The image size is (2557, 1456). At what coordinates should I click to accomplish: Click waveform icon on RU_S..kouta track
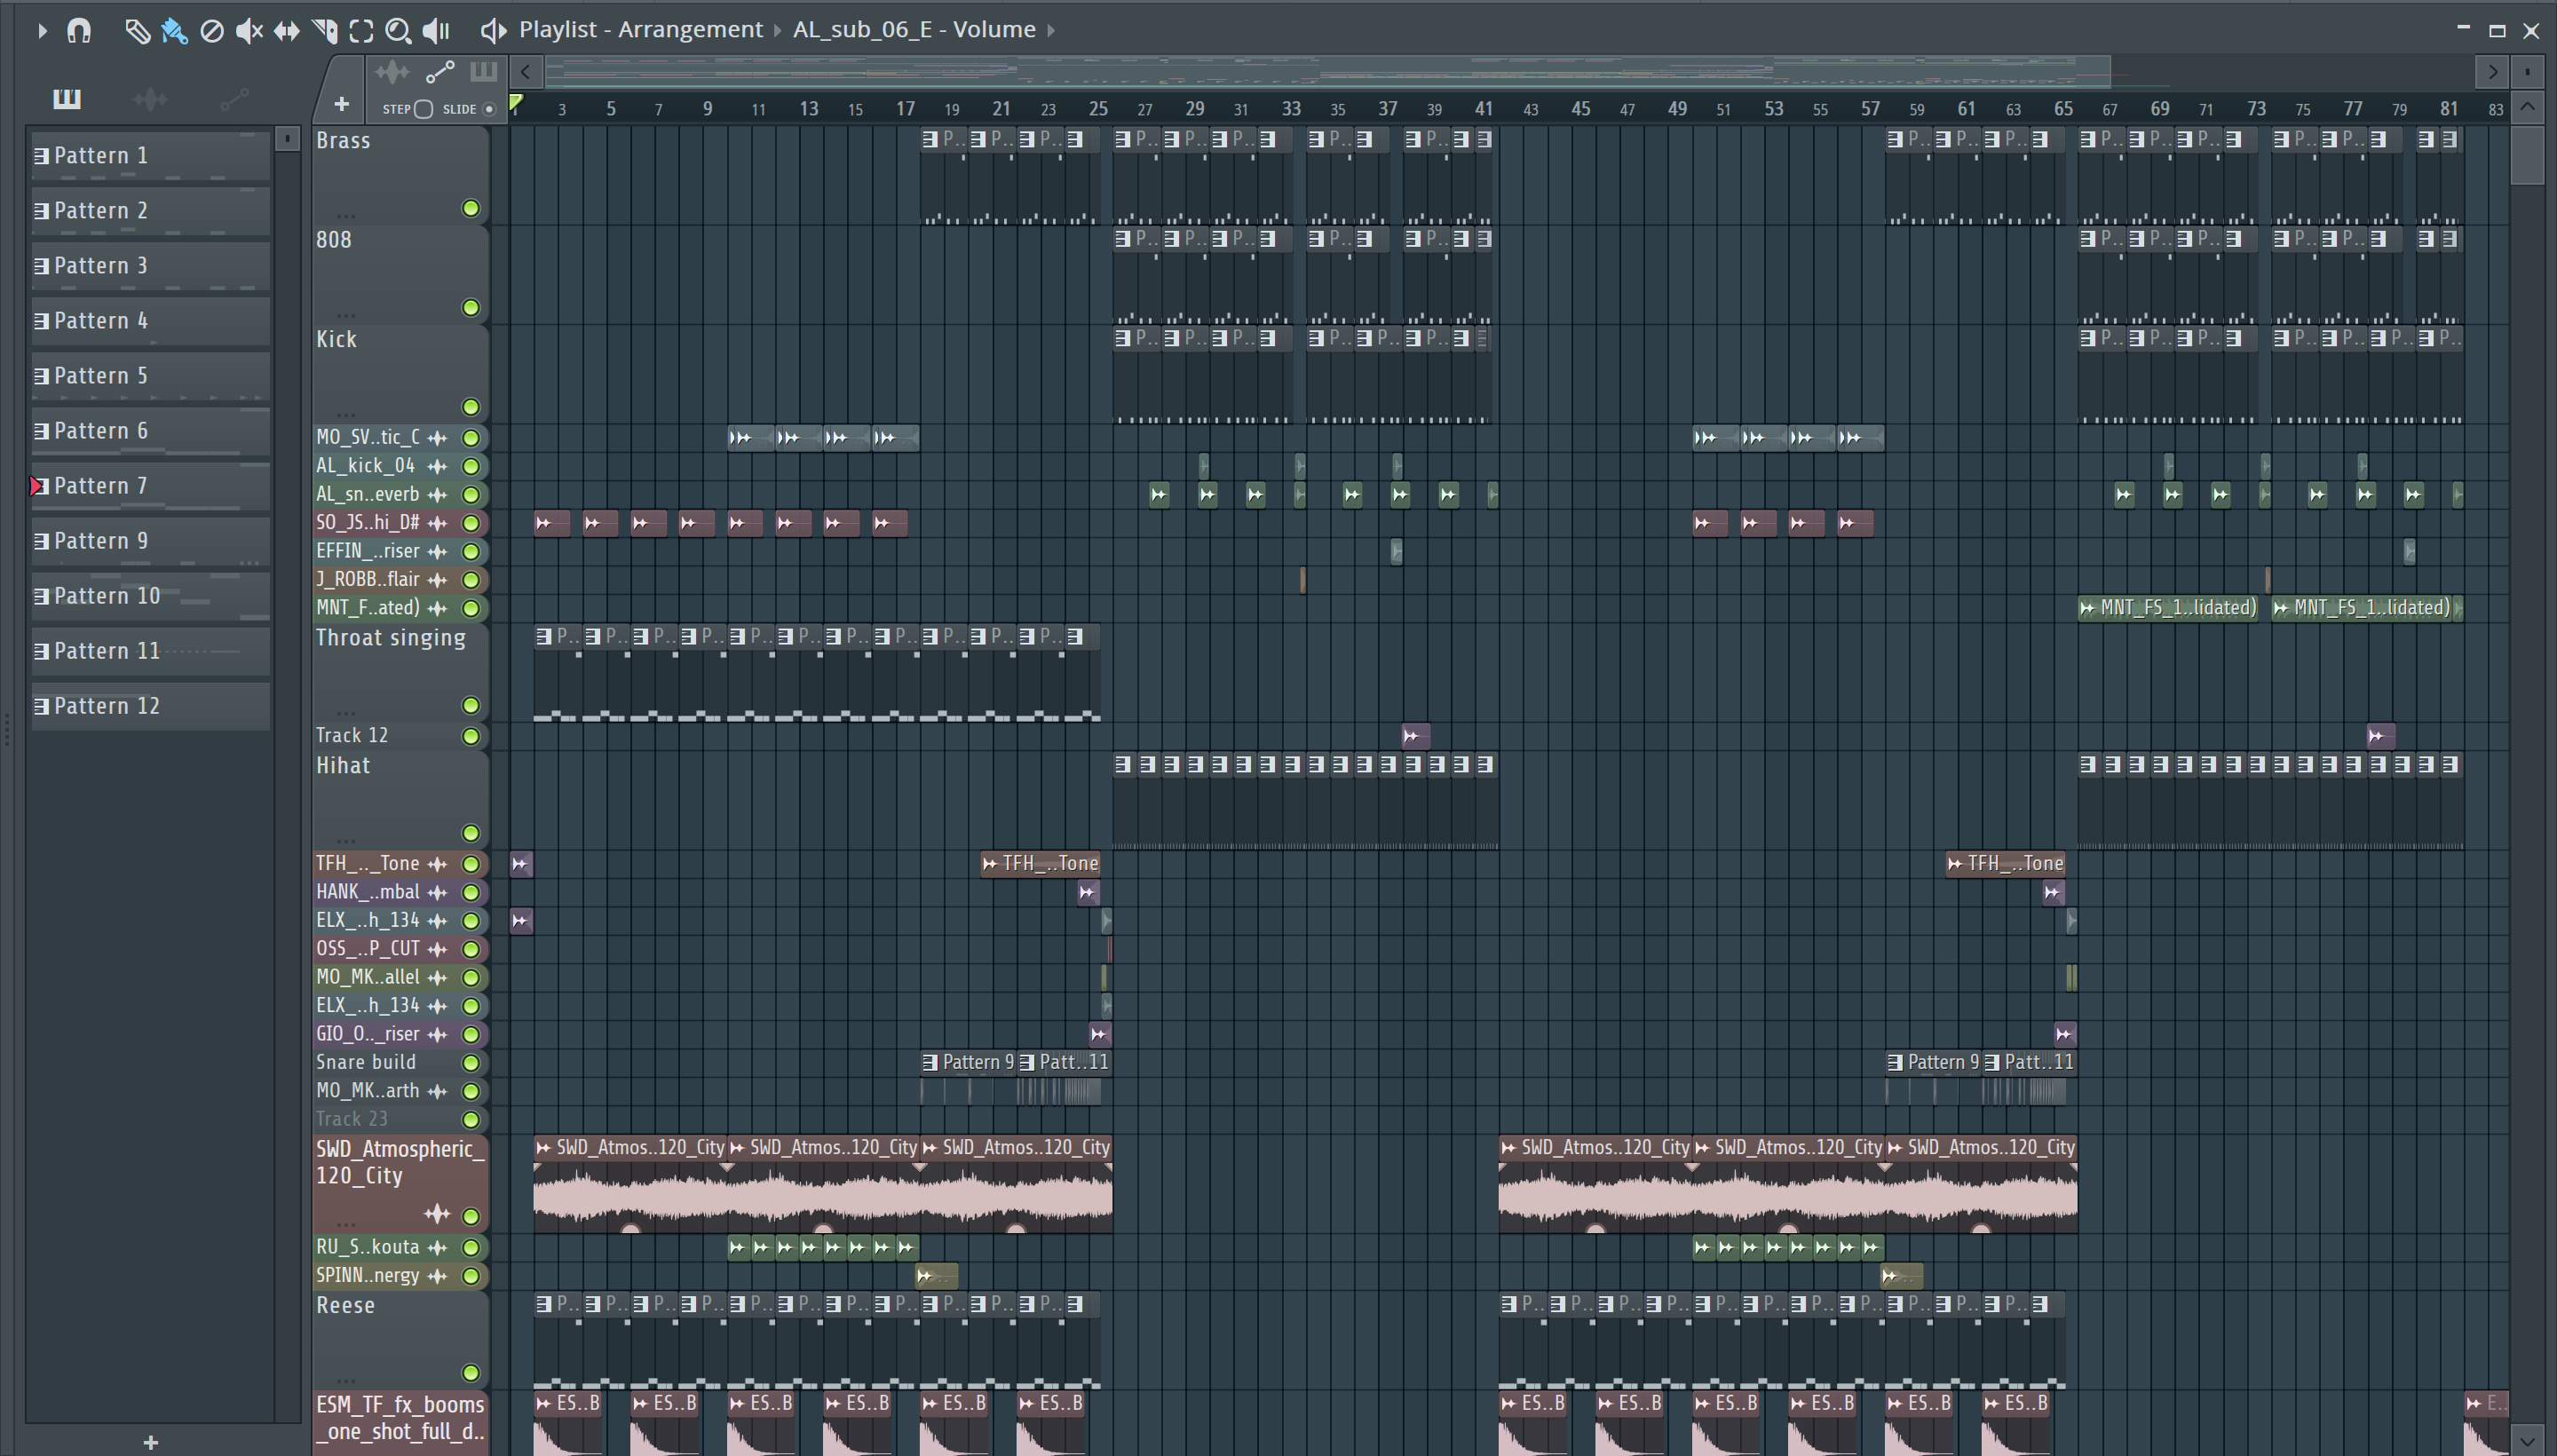coord(437,1247)
